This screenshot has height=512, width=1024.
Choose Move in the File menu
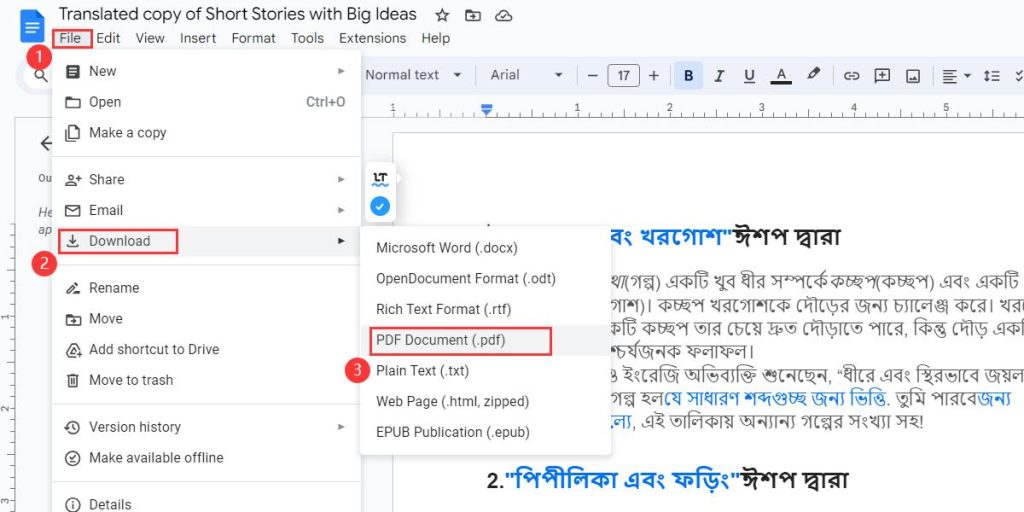206,319
